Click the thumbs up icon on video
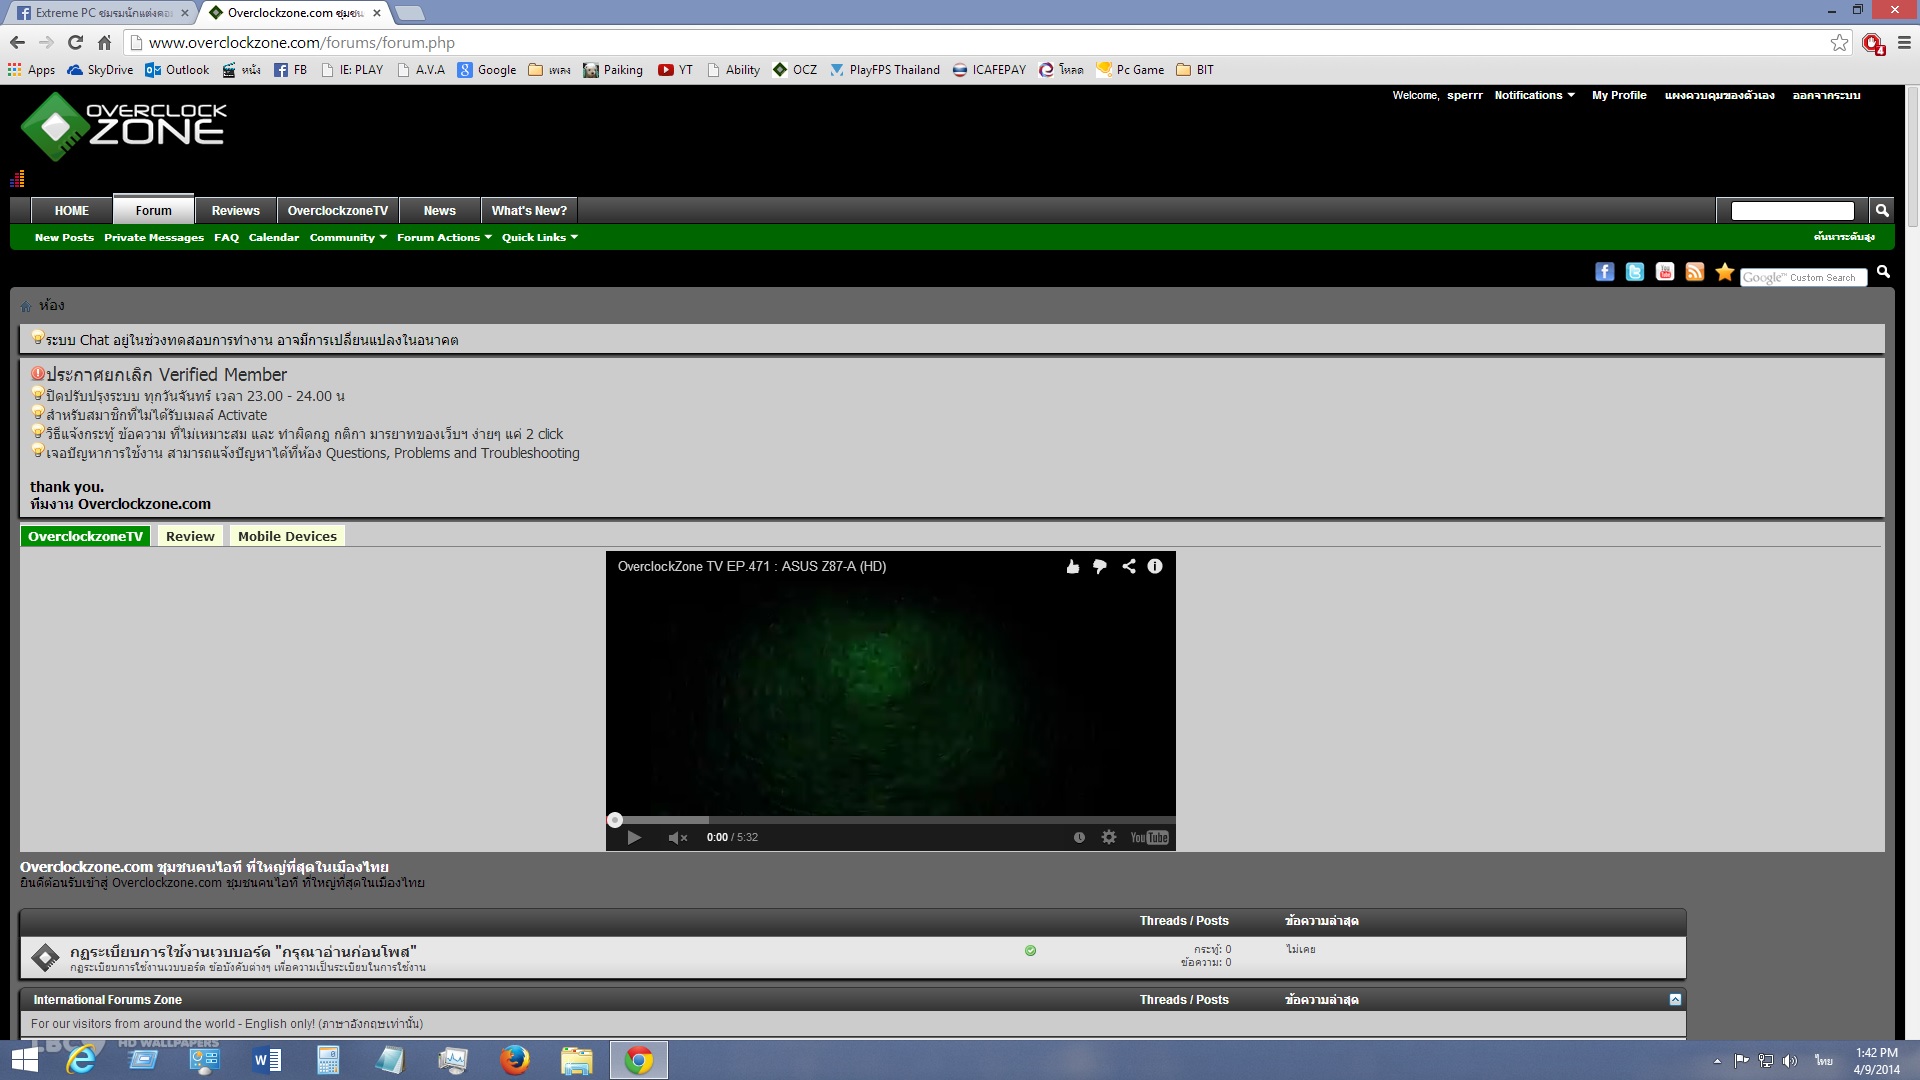The width and height of the screenshot is (1920, 1080). click(1072, 566)
